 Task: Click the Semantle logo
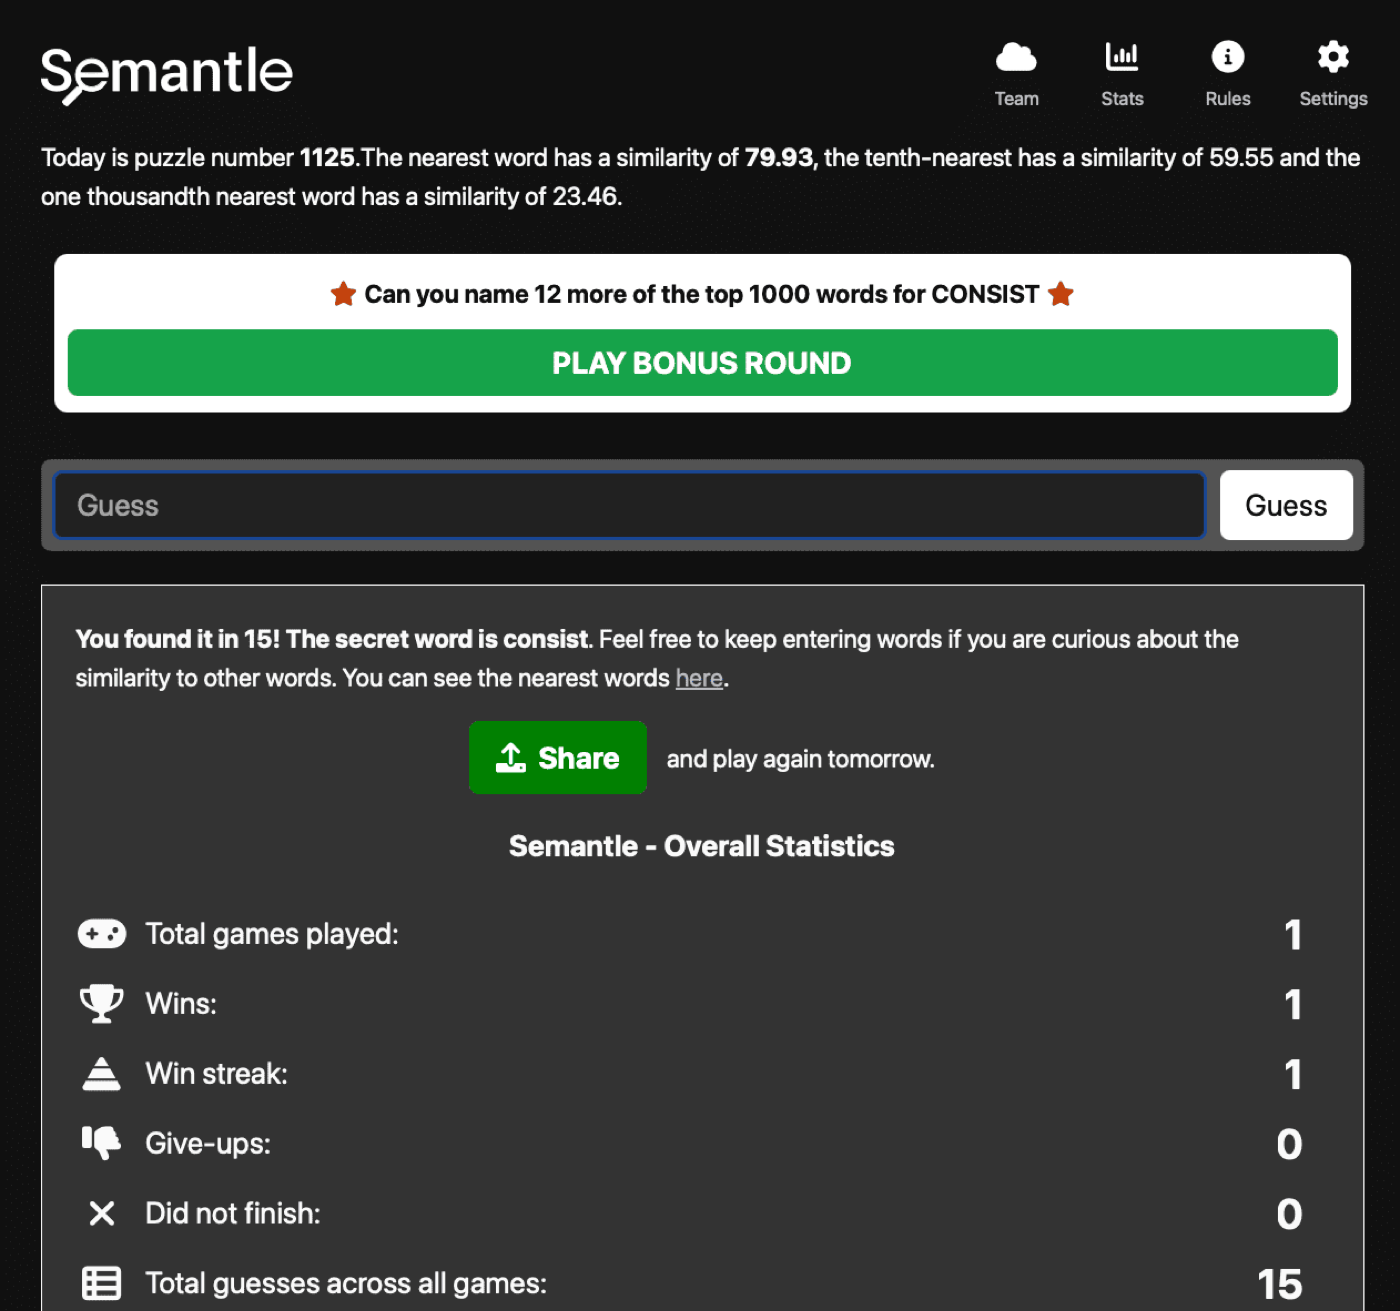[166, 73]
